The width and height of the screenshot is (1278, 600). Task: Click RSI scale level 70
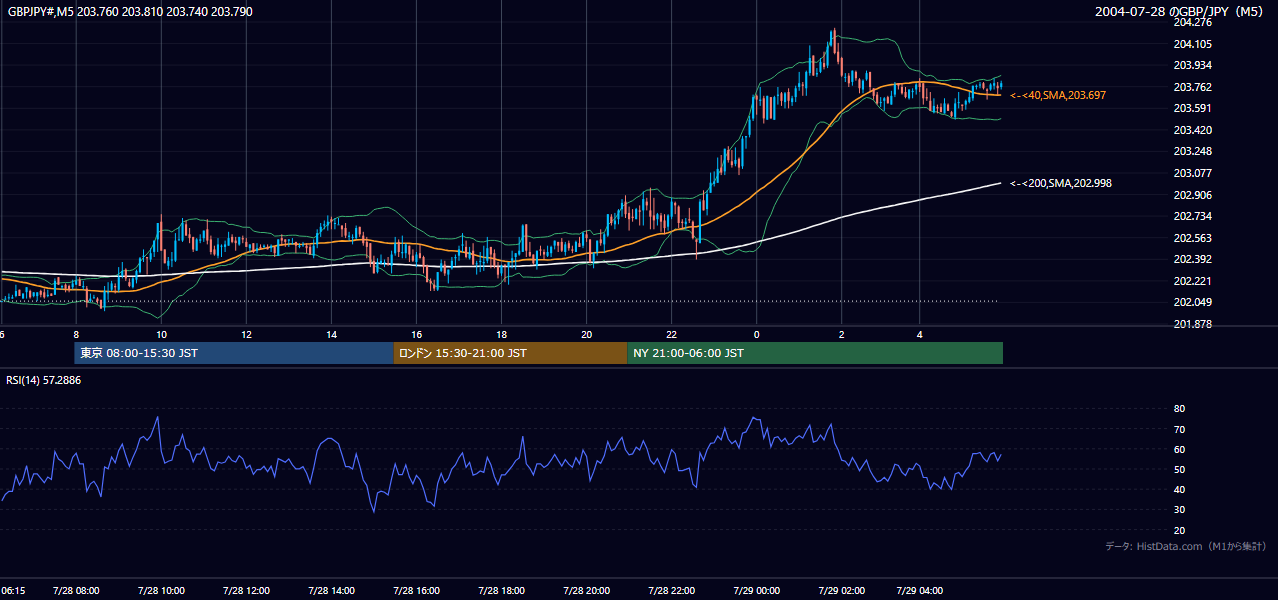coord(1179,429)
